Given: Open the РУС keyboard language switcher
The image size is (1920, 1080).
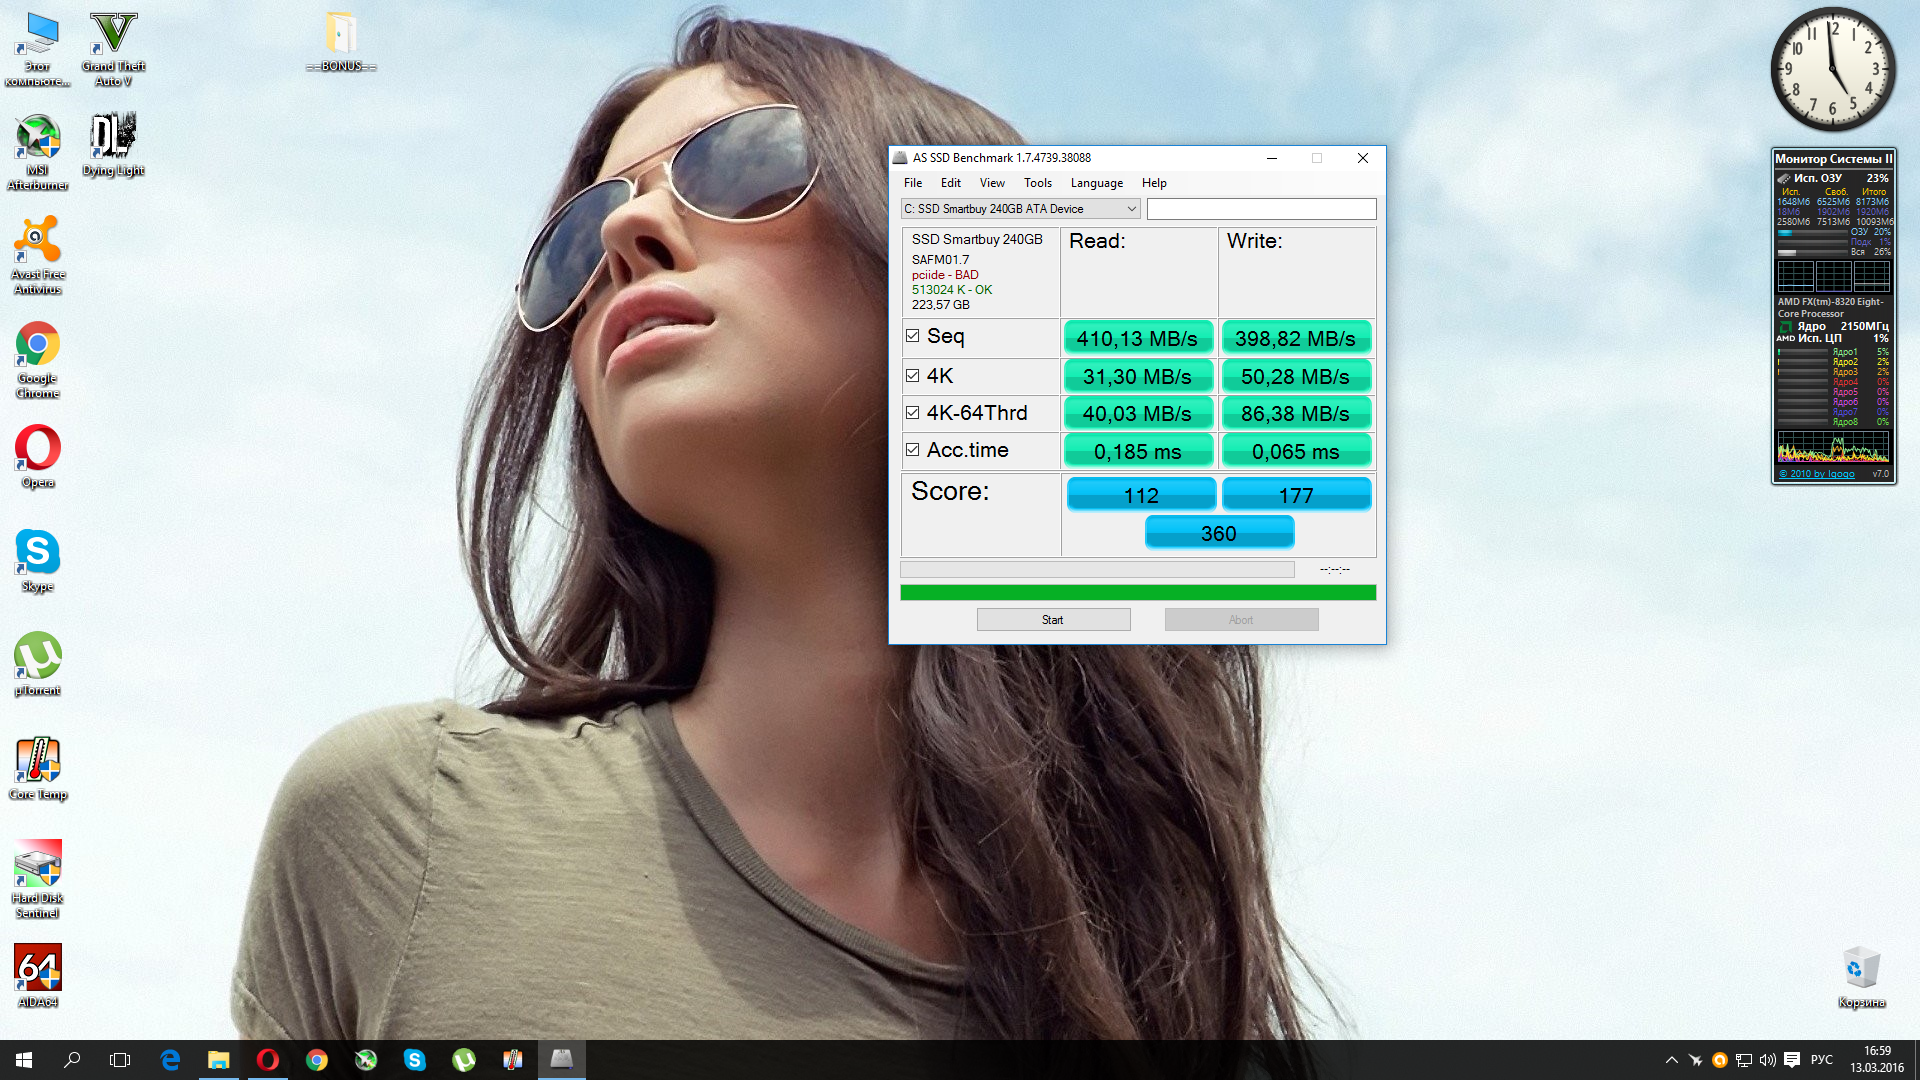Looking at the screenshot, I should pyautogui.click(x=1821, y=1060).
